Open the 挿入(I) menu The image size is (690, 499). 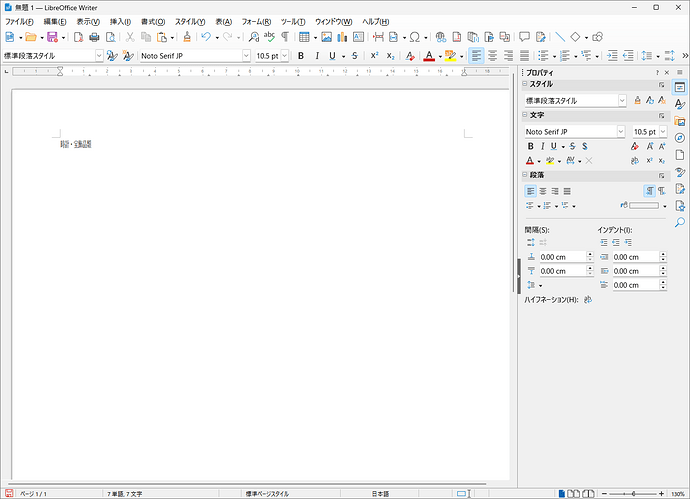(x=120, y=21)
